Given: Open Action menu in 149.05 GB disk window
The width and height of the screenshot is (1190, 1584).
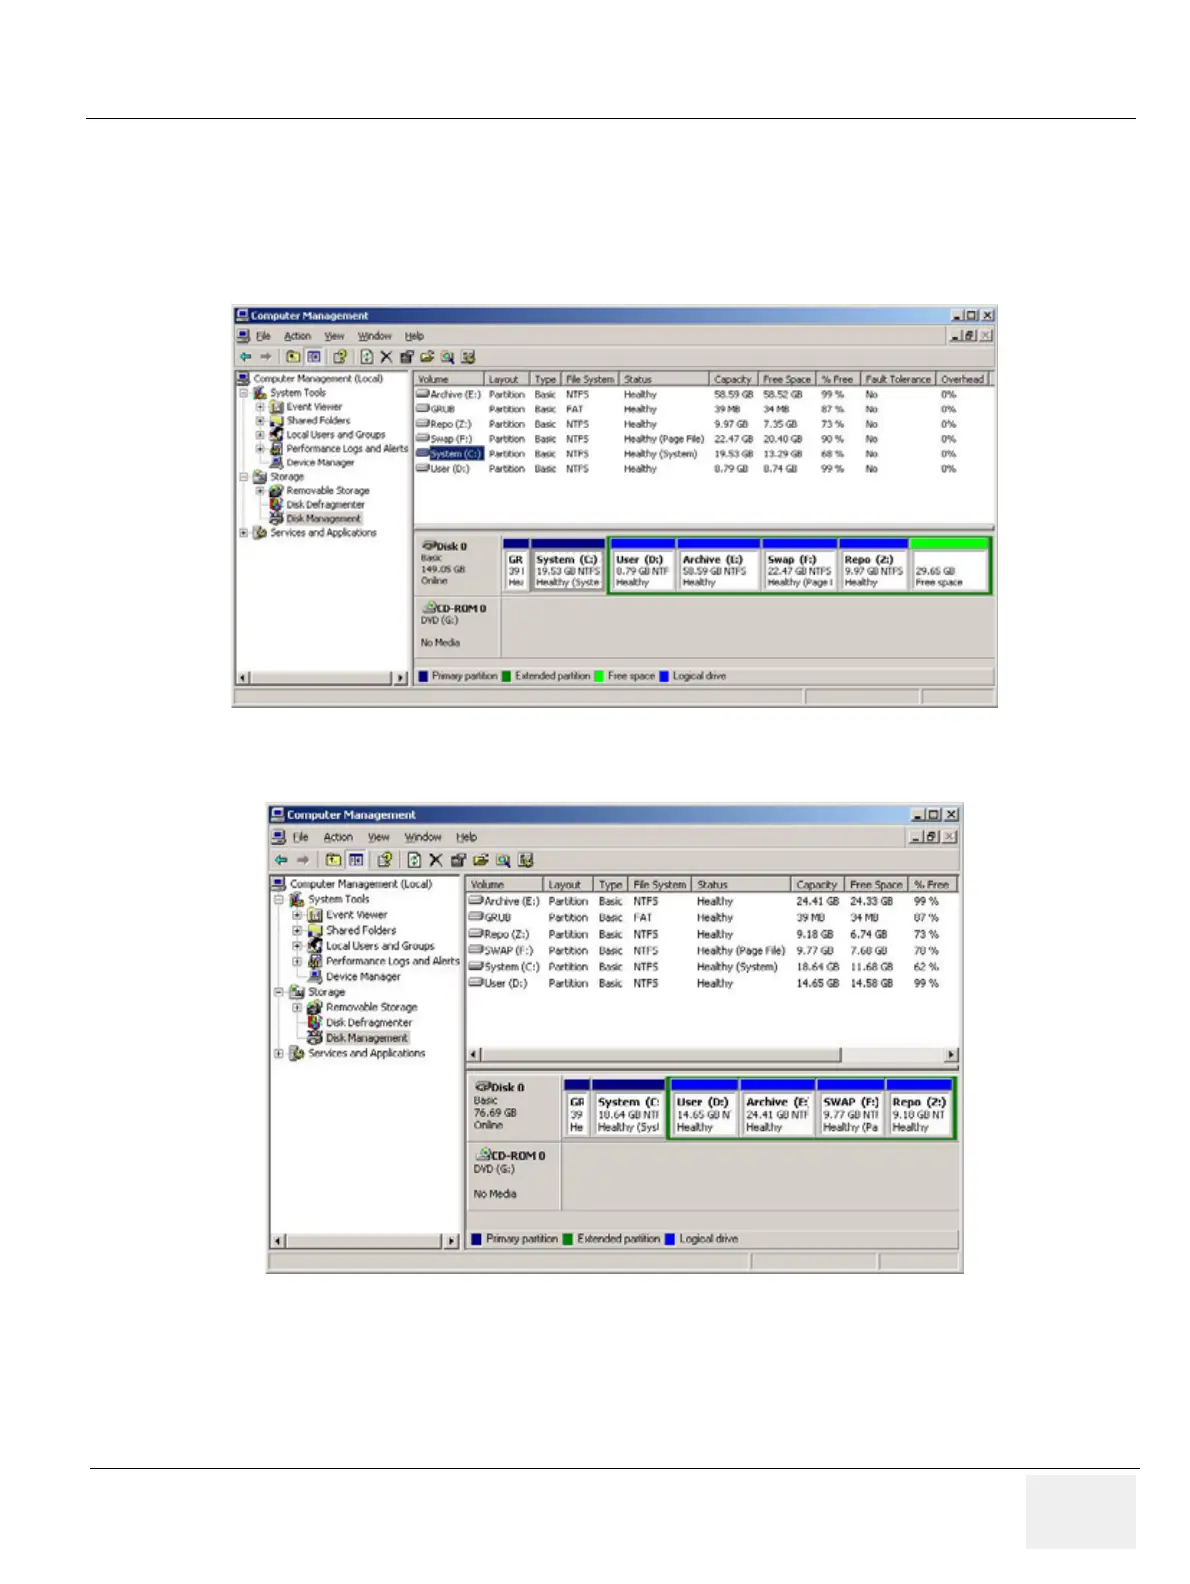Looking at the screenshot, I should pyautogui.click(x=297, y=336).
